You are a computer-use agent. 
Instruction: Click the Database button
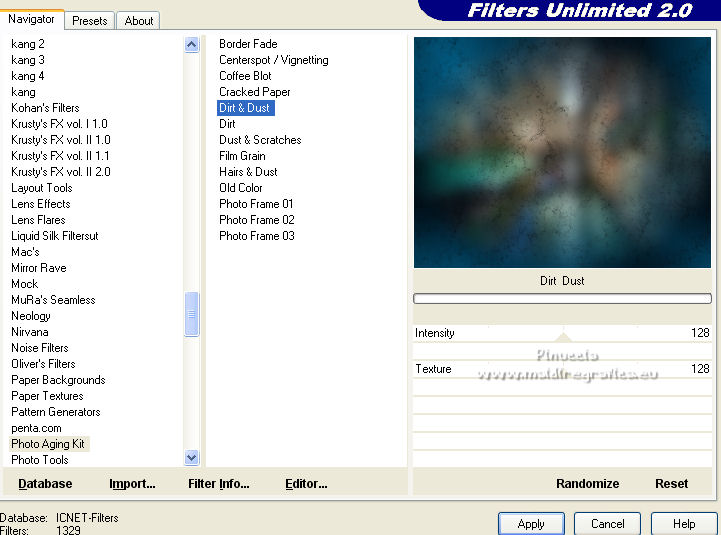45,483
